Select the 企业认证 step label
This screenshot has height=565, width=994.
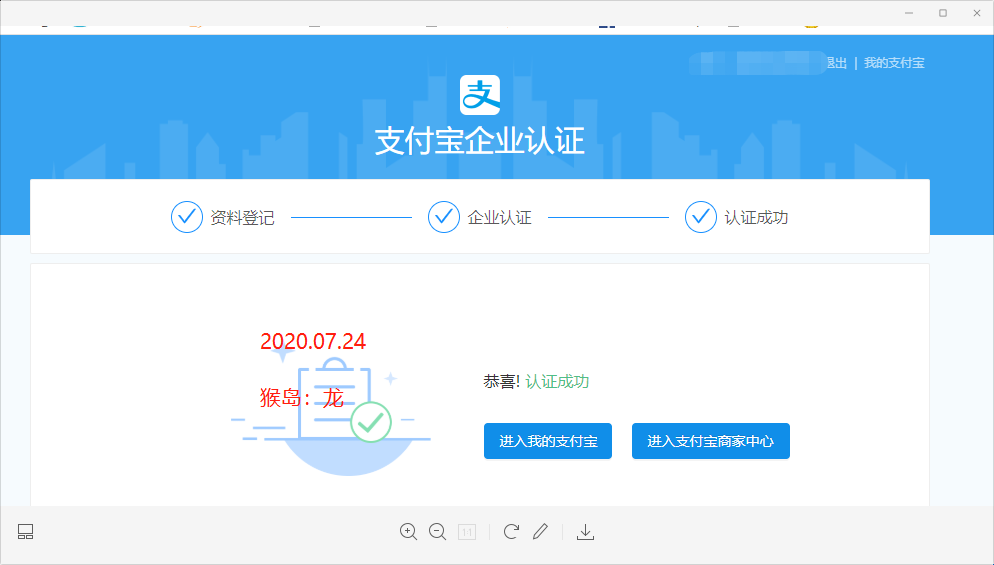click(500, 218)
